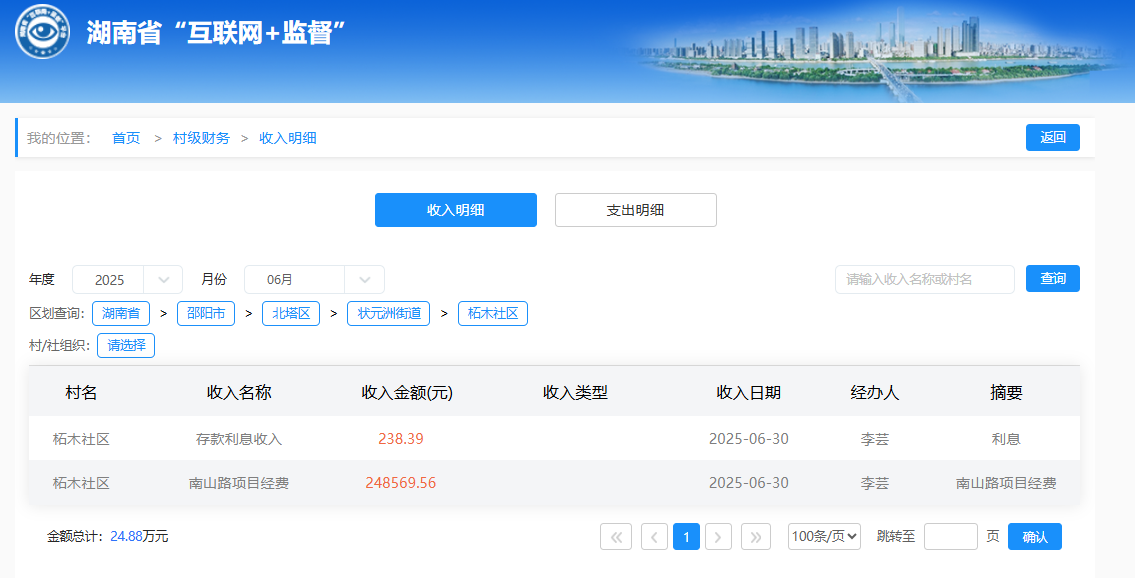Click the 收入金额(元) column header
Viewport: 1135px width, 578px height.
[407, 392]
